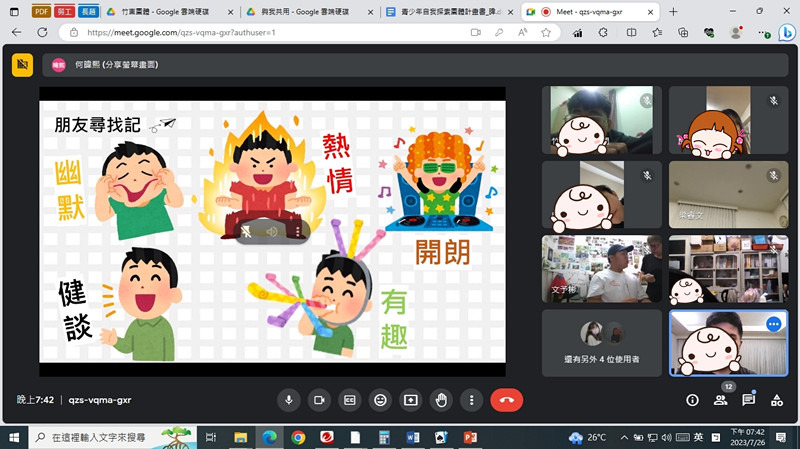Show the participants list panel
The width and height of the screenshot is (800, 449).
pos(720,400)
